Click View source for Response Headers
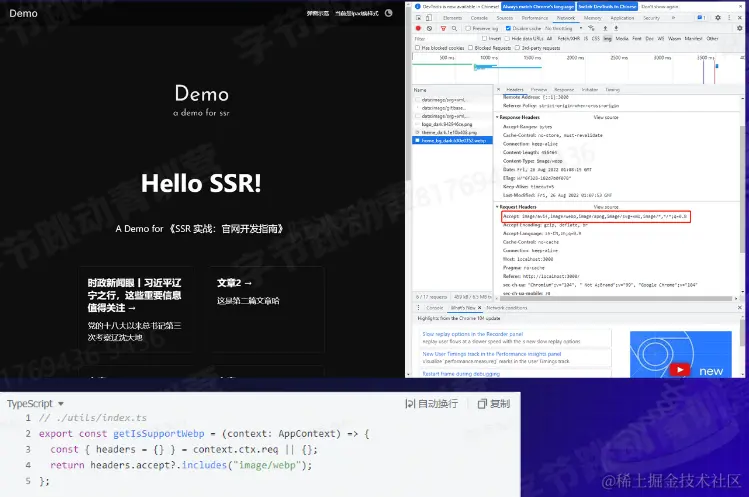Viewport: 749px width, 497px height. [x=606, y=117]
